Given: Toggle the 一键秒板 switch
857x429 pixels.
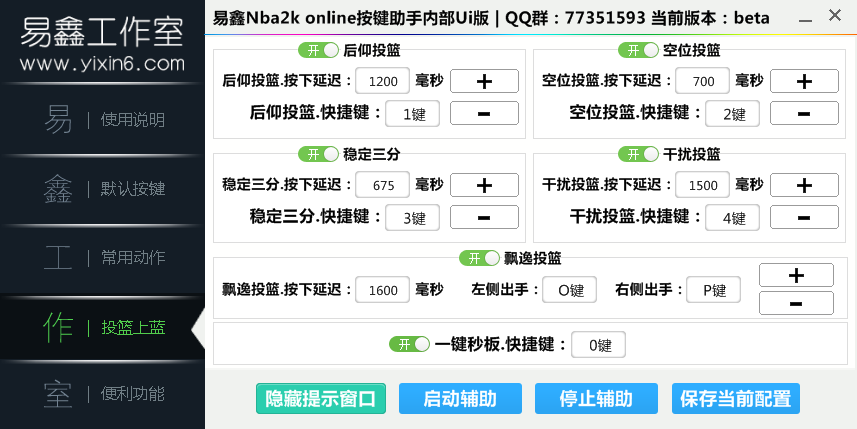Looking at the screenshot, I should click(409, 344).
